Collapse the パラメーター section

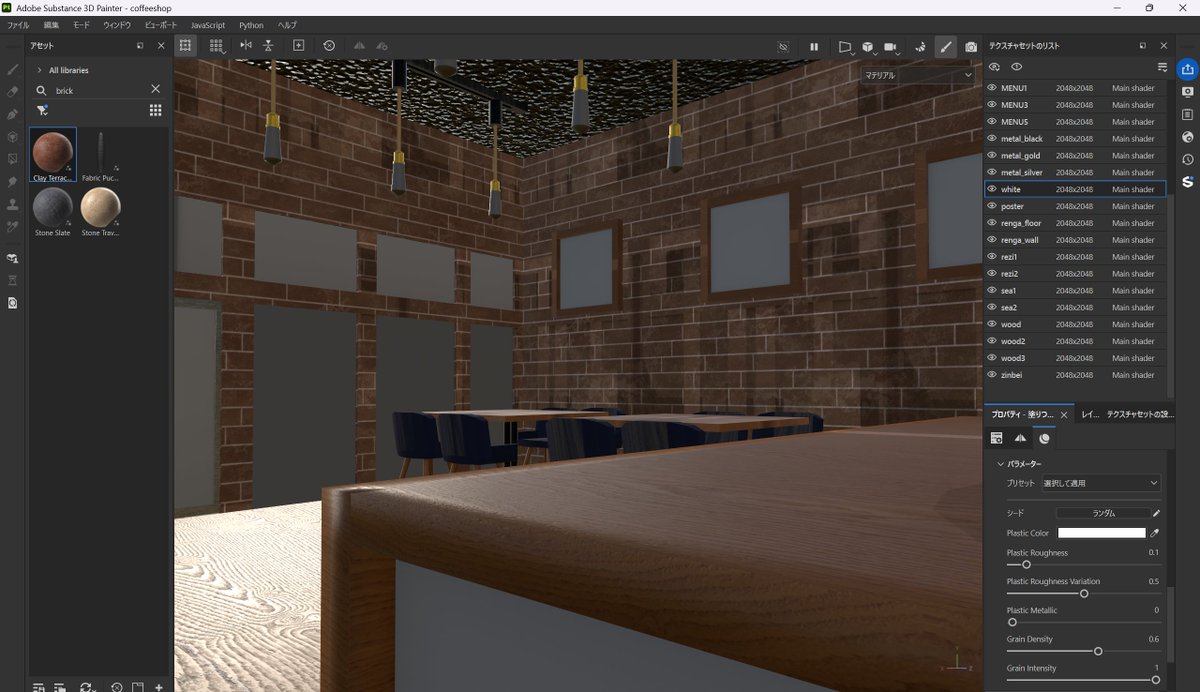coord(999,464)
